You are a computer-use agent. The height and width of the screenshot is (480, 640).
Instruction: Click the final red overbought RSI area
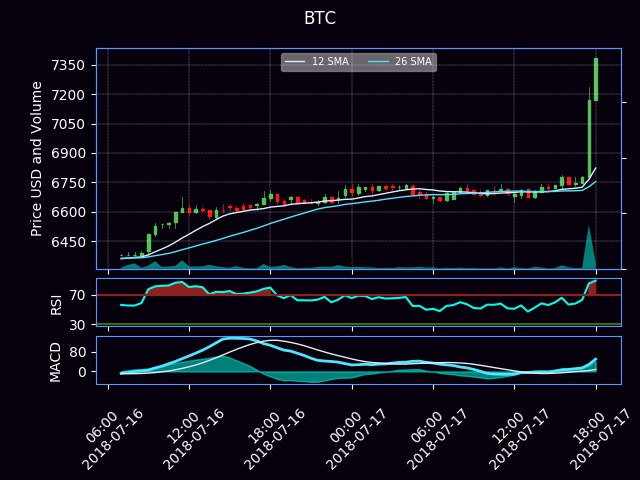click(x=592, y=288)
